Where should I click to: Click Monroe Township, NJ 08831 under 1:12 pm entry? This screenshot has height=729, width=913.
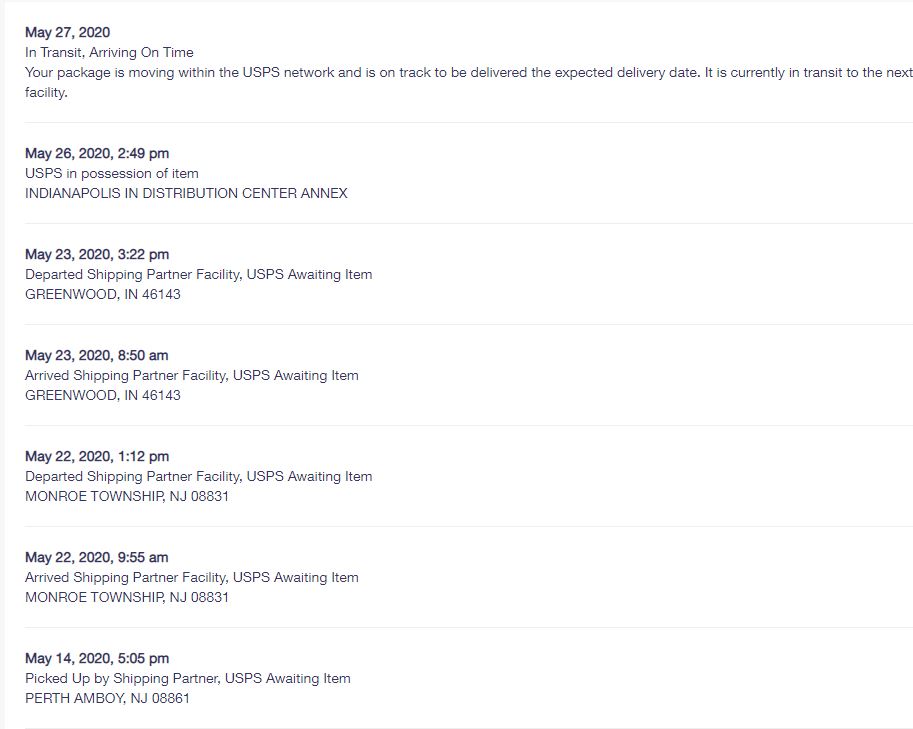pos(127,496)
